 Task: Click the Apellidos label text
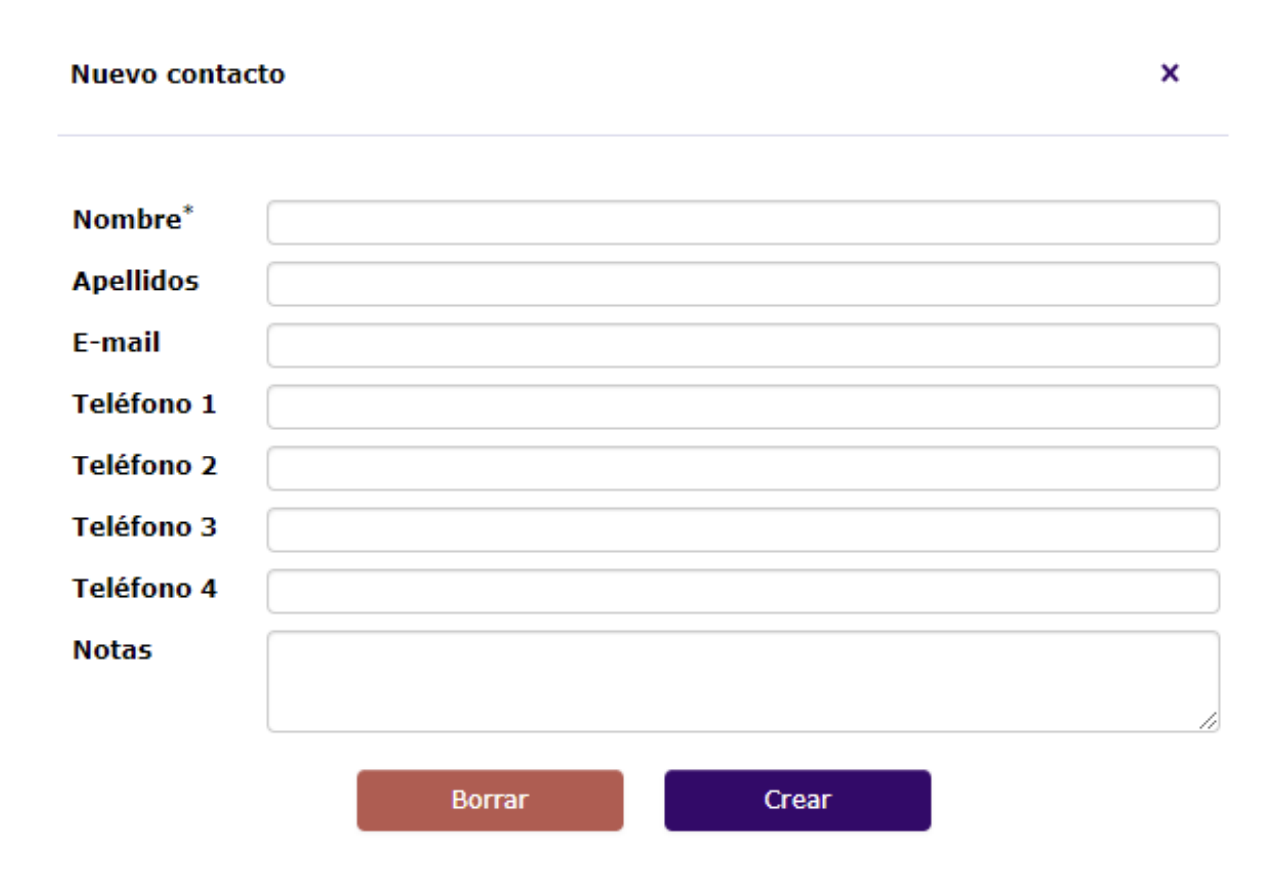pos(135,282)
